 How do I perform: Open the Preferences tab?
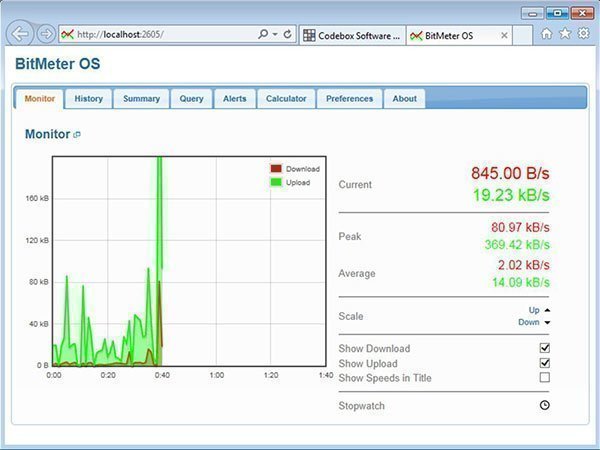[x=349, y=99]
